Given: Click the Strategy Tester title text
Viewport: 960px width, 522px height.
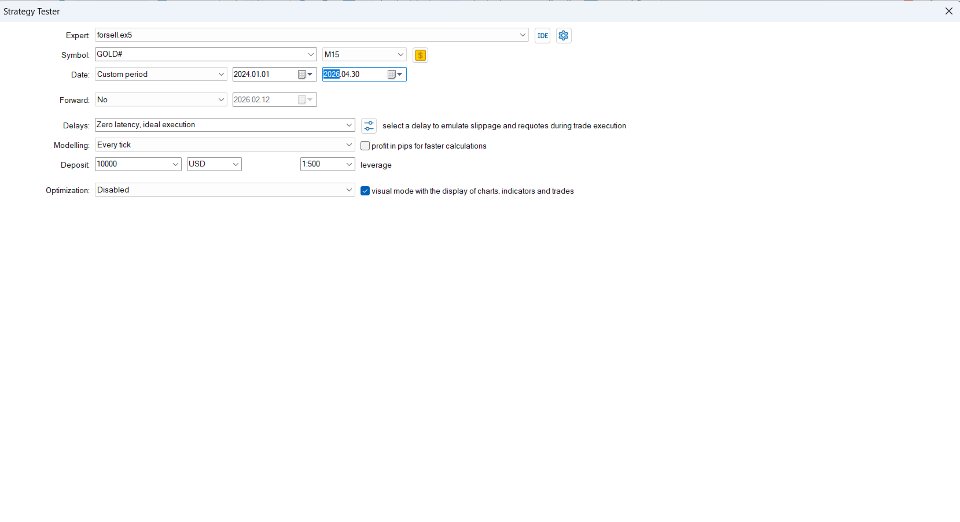Looking at the screenshot, I should click(31, 12).
